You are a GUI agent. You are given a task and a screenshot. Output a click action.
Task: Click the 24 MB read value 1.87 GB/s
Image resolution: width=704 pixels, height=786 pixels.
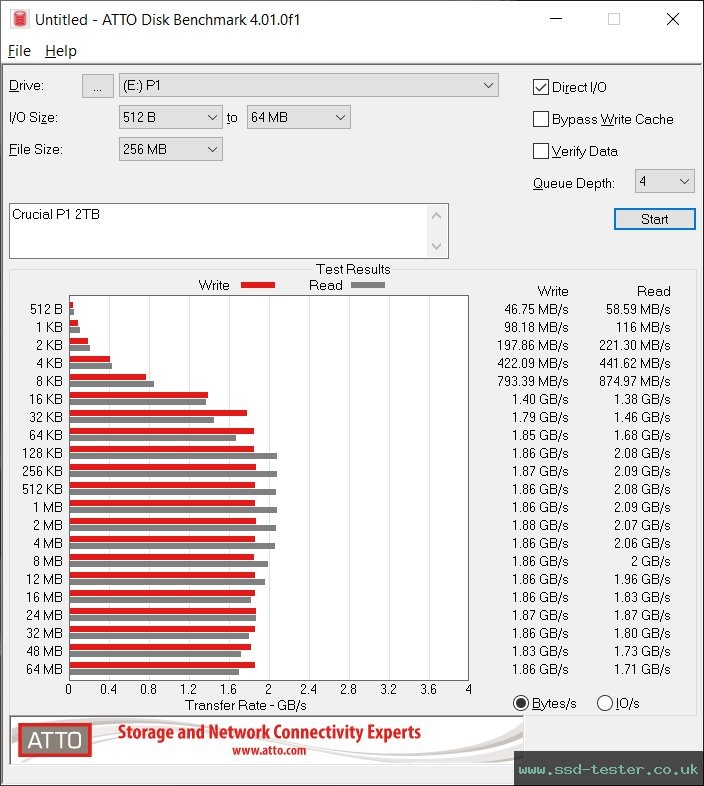click(642, 615)
